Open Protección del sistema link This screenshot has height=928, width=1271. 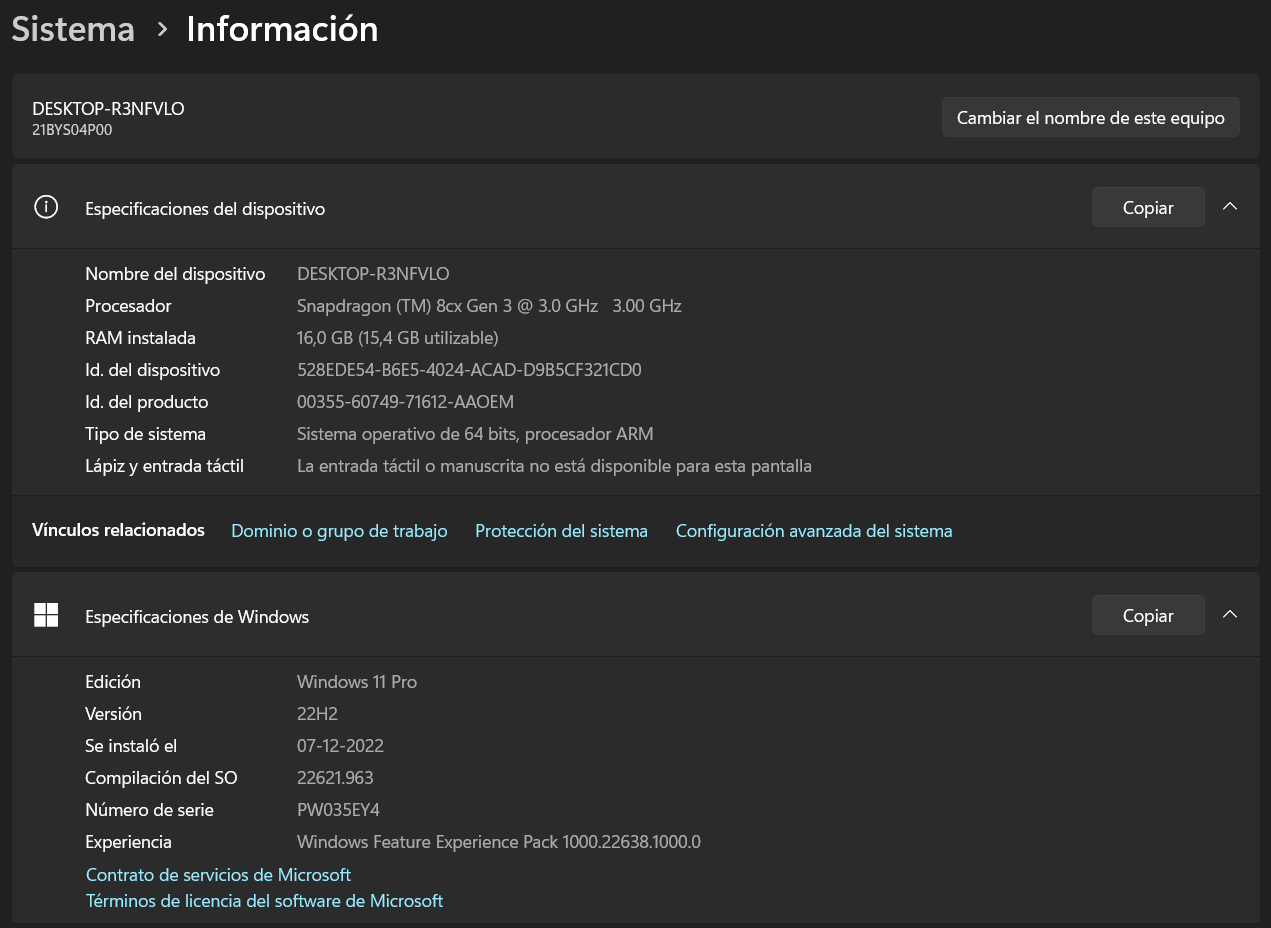561,531
